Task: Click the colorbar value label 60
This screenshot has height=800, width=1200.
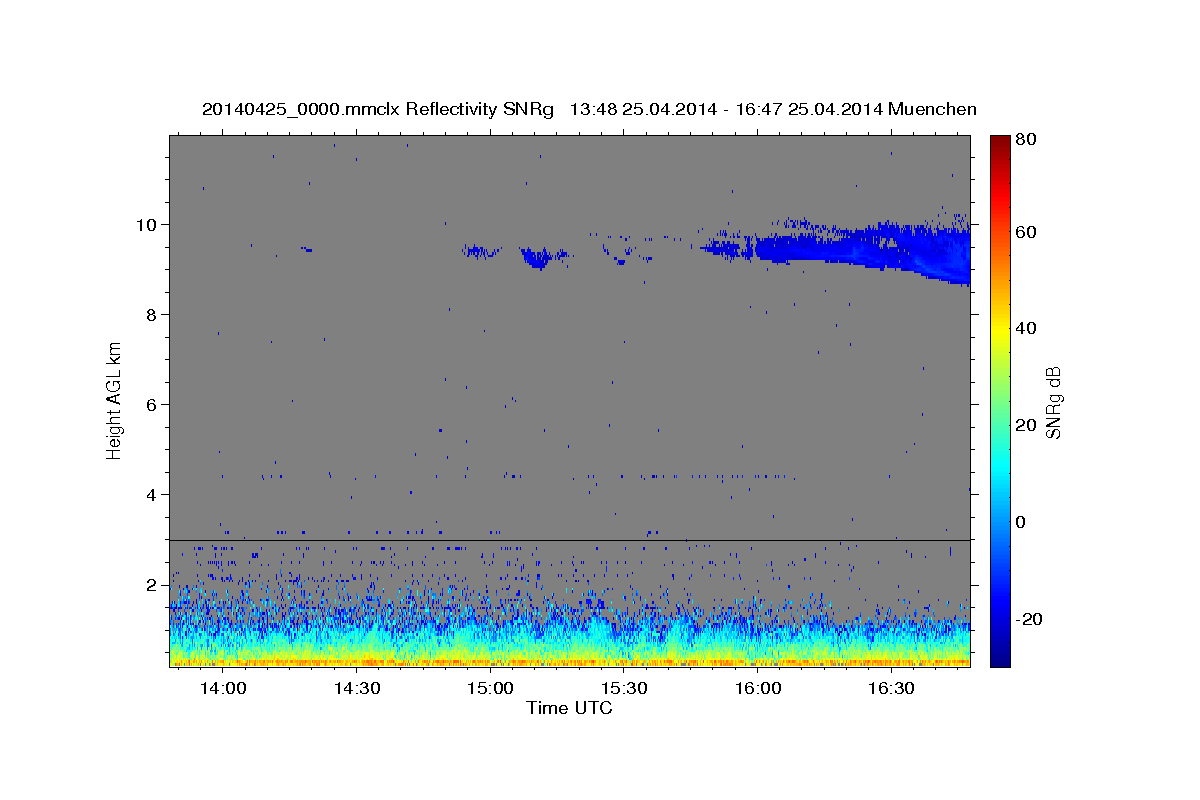Action: click(1027, 232)
